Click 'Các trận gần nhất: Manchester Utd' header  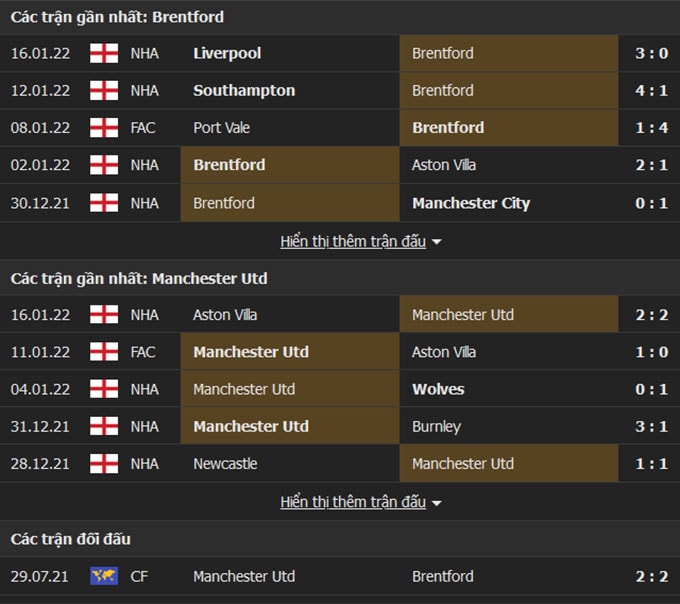[x=139, y=278]
